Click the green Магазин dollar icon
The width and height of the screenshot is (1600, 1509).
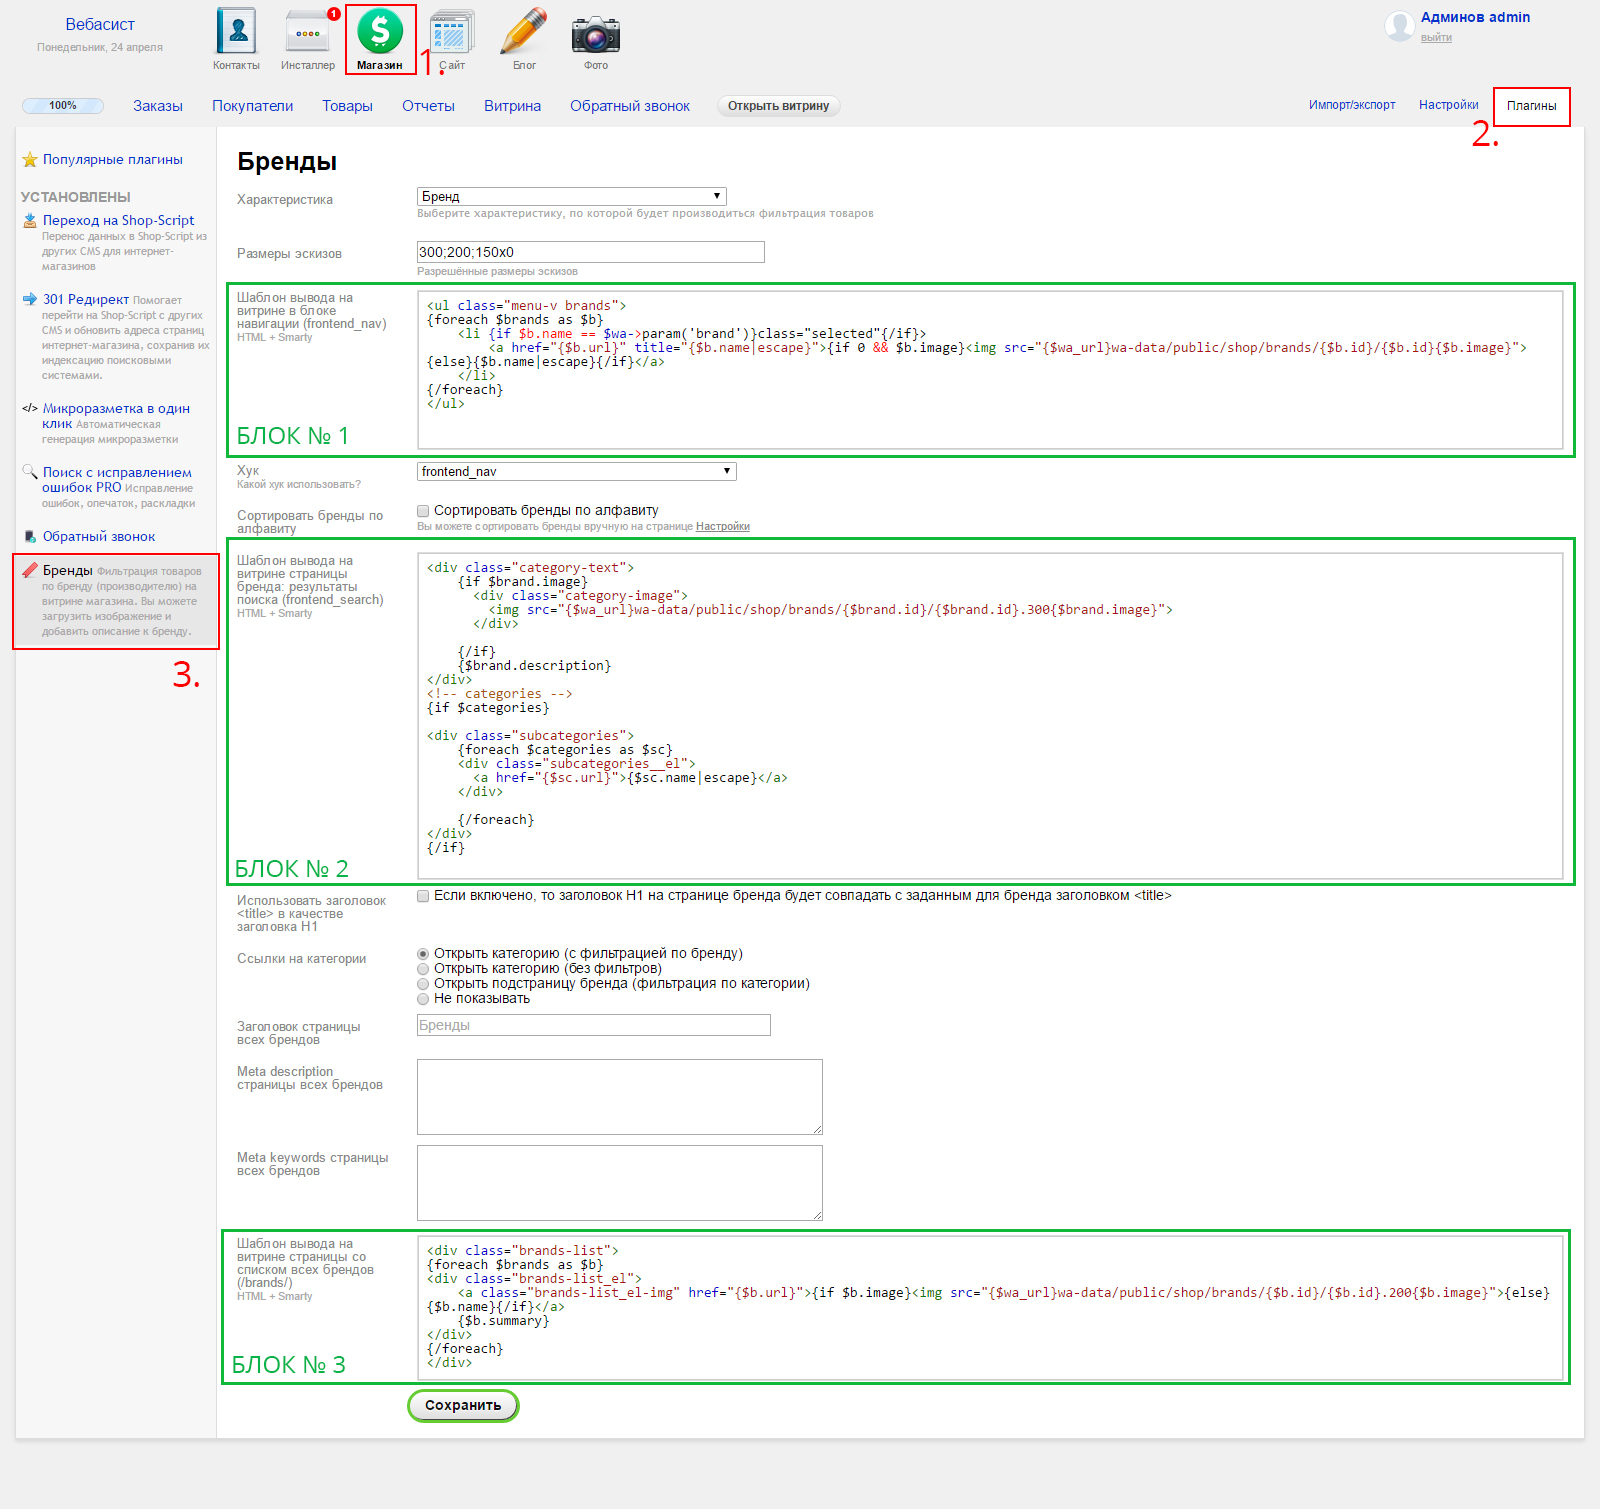tap(380, 31)
